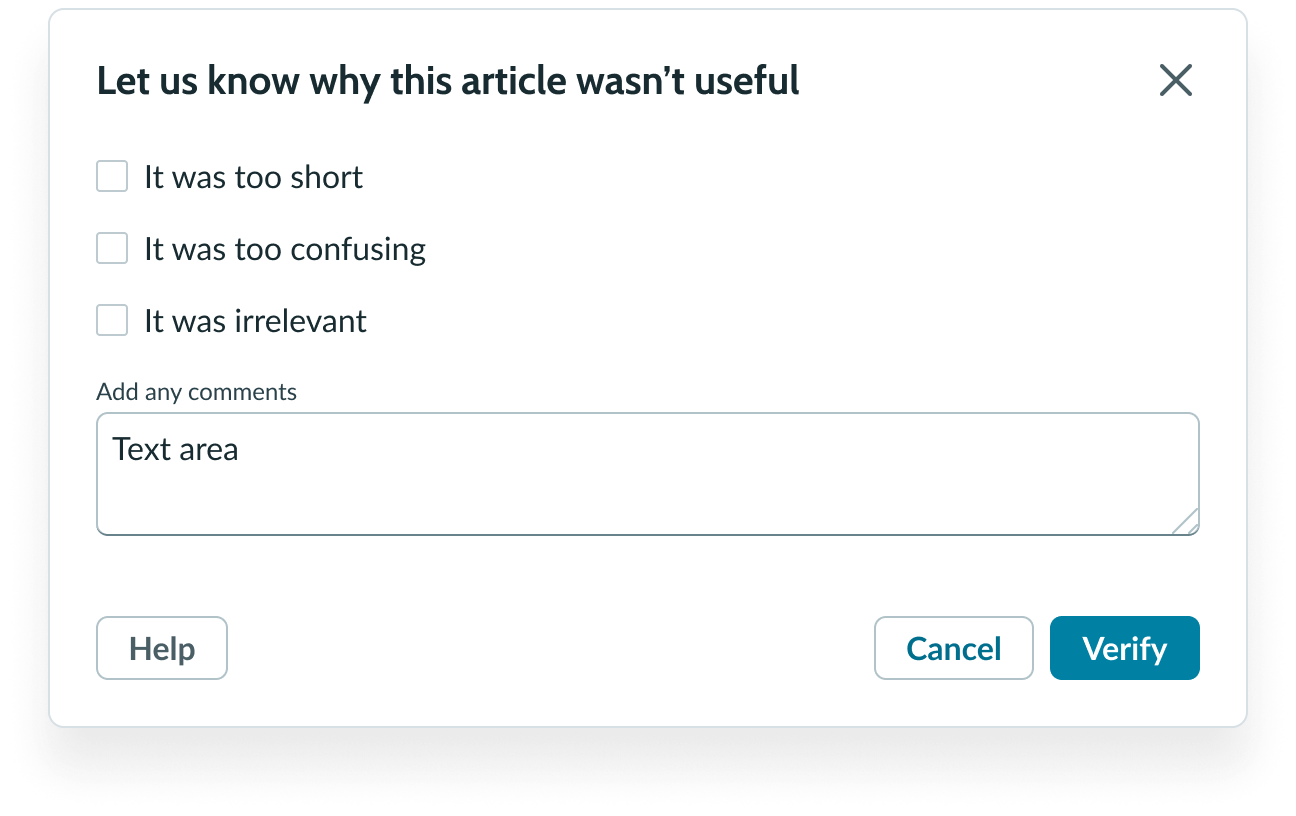Viewport: 1296px width, 816px height.
Task: Close the article feedback dialog
Action: (1175, 80)
